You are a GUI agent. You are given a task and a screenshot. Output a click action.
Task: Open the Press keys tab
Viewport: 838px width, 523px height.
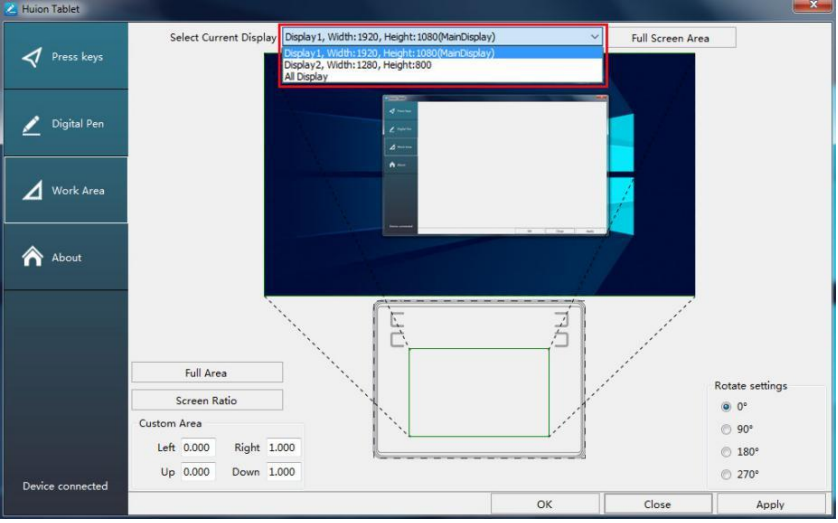(66, 56)
